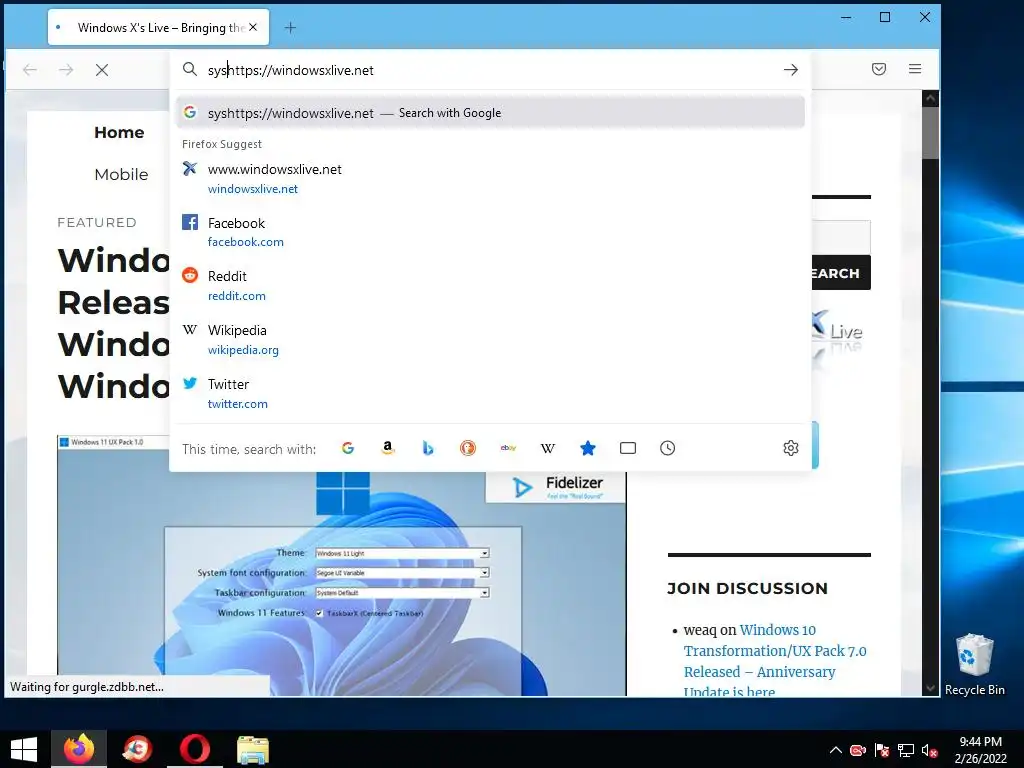Screen dimensions: 1024x768
Task: Open Opera browser from the taskbar
Action: pyautogui.click(x=195, y=748)
